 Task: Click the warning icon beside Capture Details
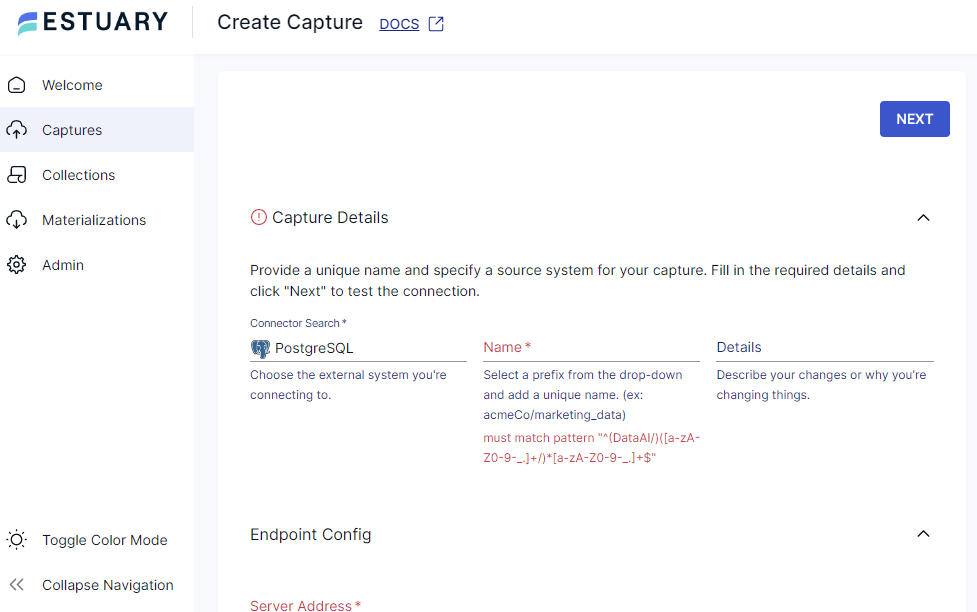pos(258,217)
